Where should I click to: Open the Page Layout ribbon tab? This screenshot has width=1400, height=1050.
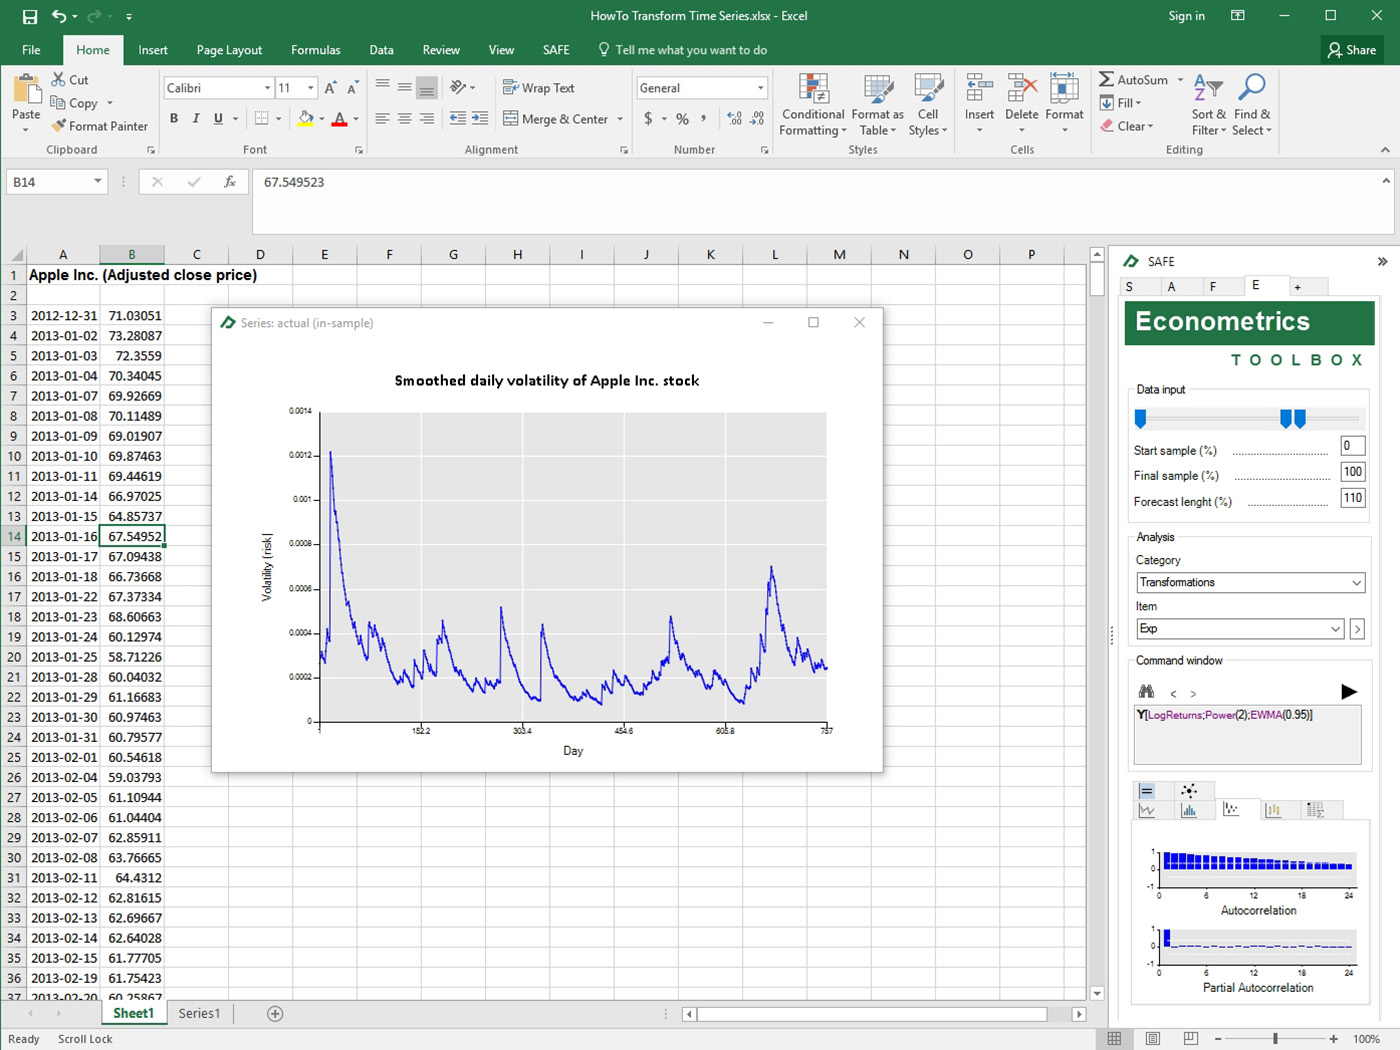229,50
